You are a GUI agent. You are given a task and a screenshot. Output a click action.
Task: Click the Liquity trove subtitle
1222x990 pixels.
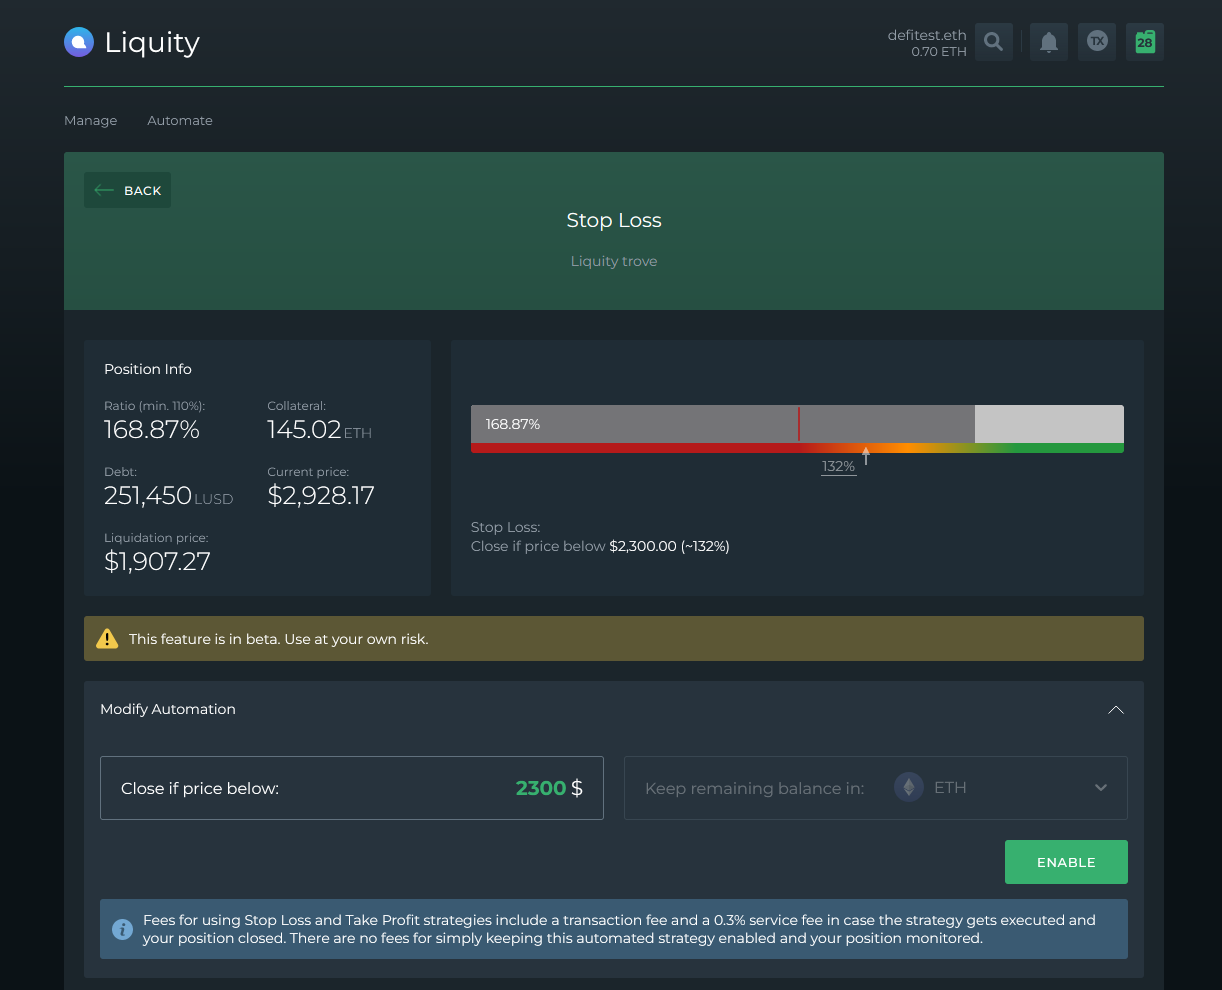(x=614, y=261)
